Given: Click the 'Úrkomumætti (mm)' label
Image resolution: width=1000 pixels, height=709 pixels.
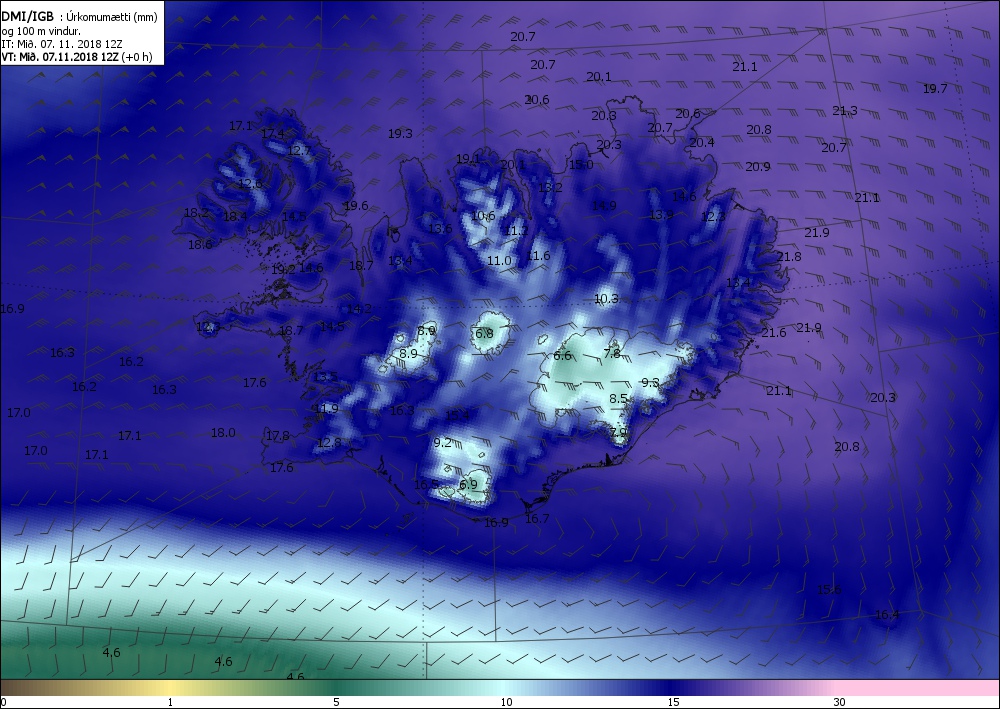Looking at the screenshot, I should click(x=112, y=18).
